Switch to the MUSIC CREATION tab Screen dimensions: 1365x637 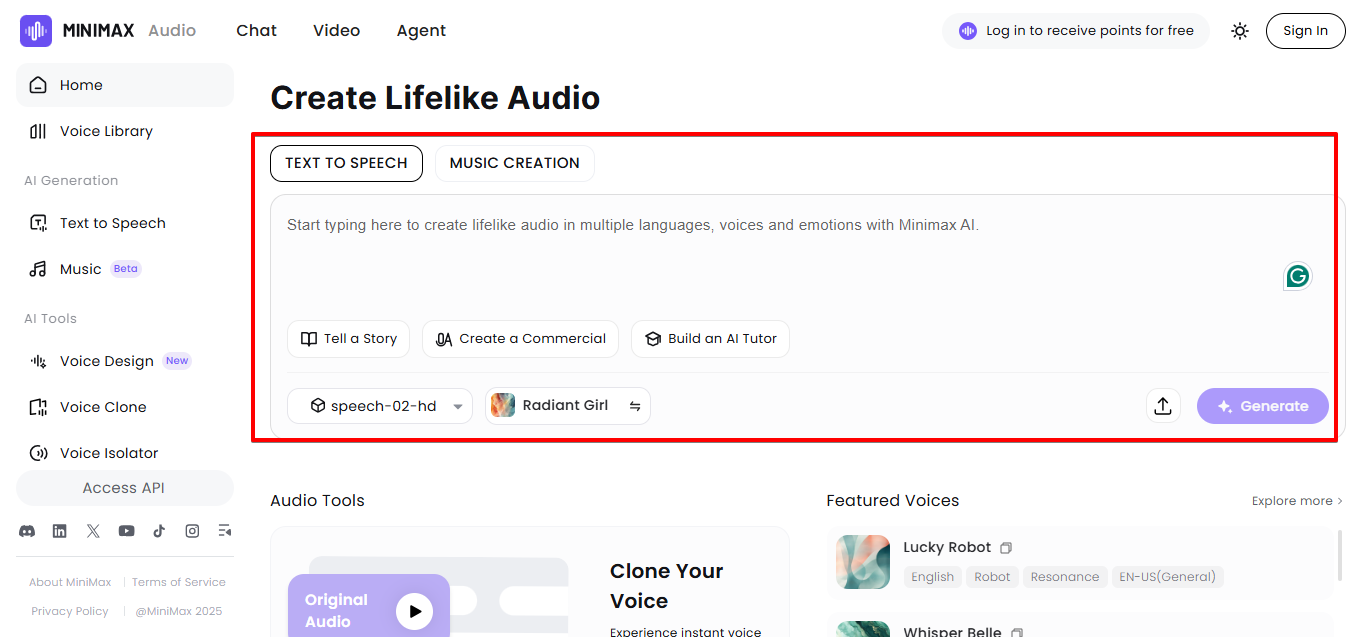pyautogui.click(x=514, y=162)
